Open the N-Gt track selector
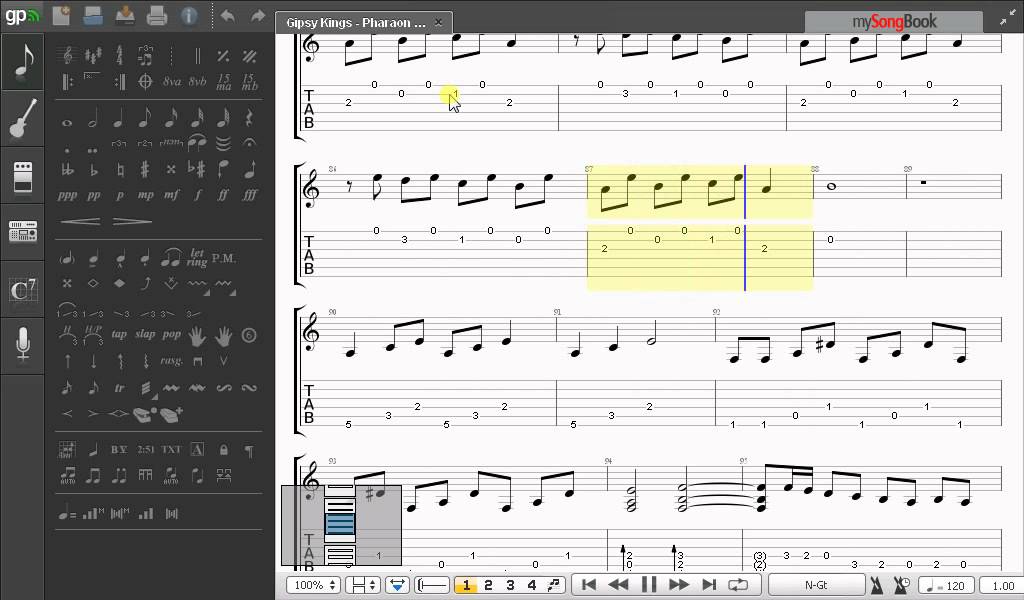The height and width of the screenshot is (600, 1024). coord(816,585)
